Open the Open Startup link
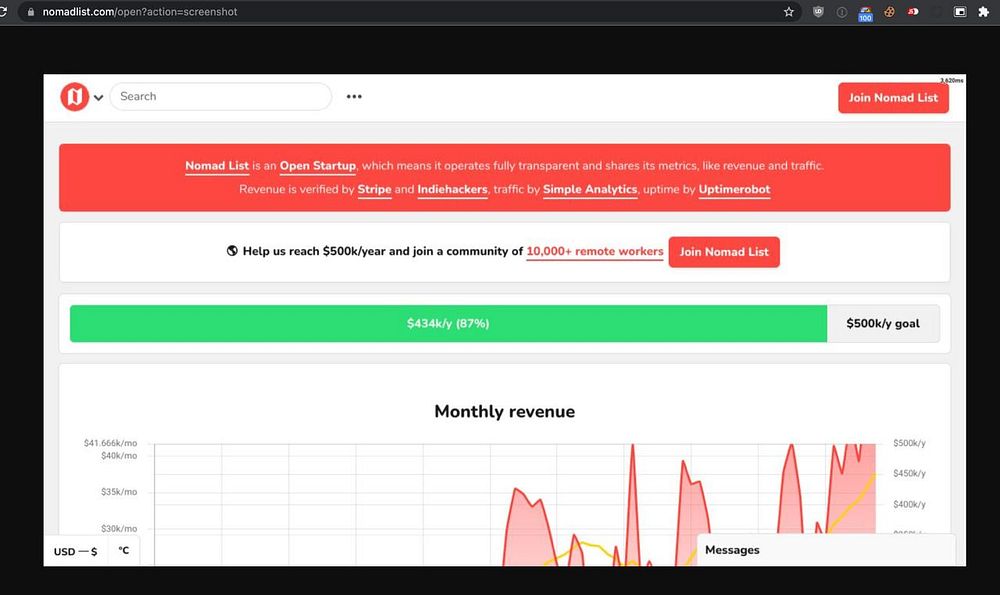The height and width of the screenshot is (595, 1000). pyautogui.click(x=318, y=166)
